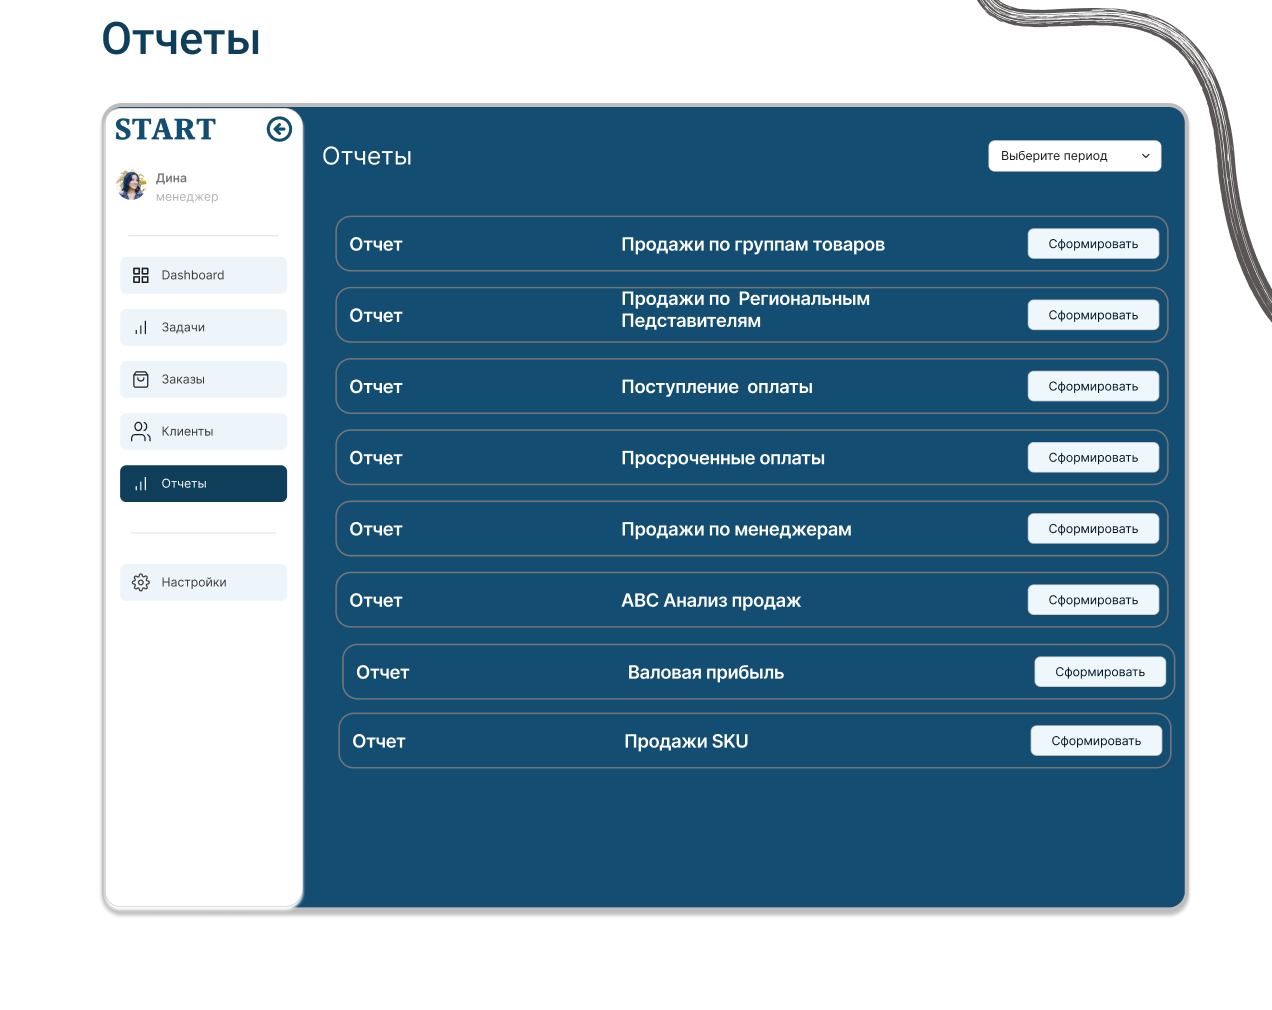Click the Задачи bar chart icon
Image resolution: width=1272 pixels, height=1010 pixels.
tap(141, 327)
